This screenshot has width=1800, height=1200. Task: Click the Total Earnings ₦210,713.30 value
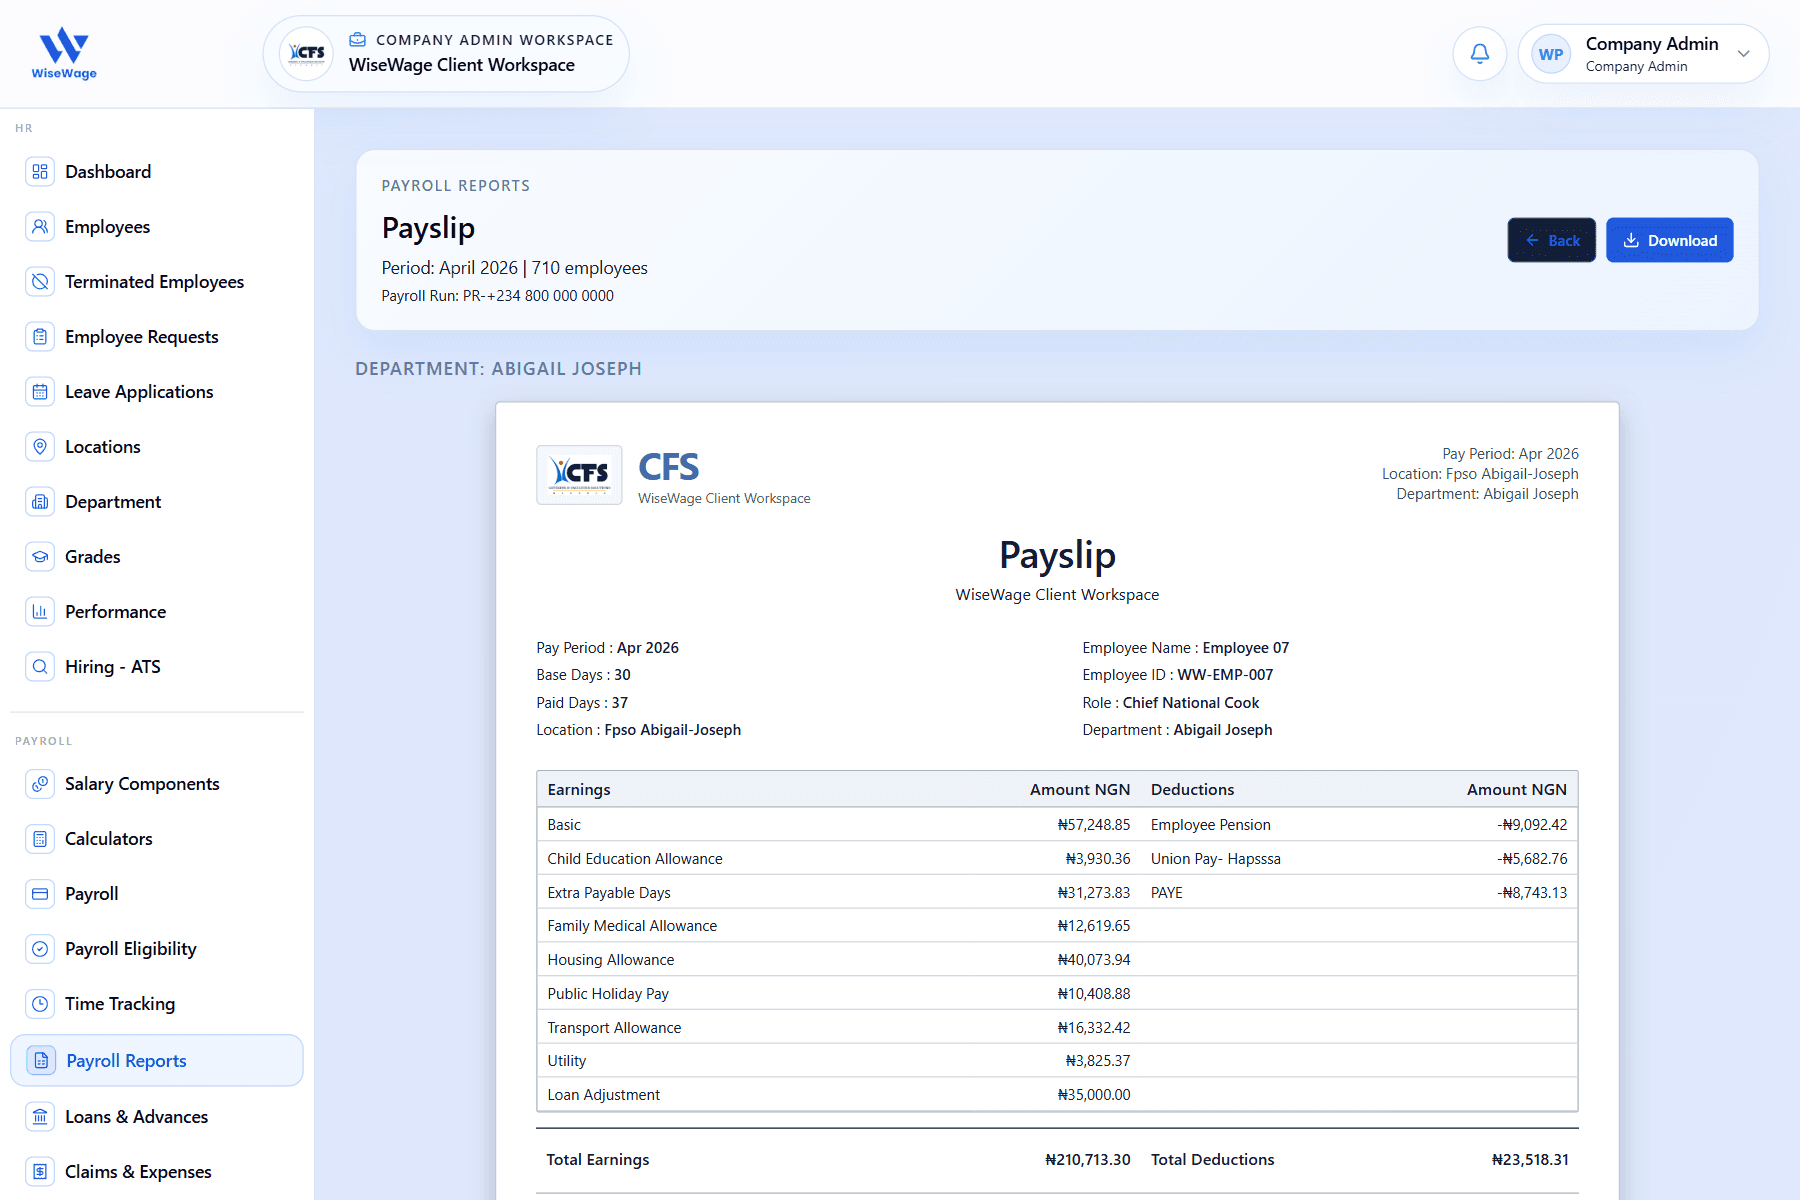1087,1160
